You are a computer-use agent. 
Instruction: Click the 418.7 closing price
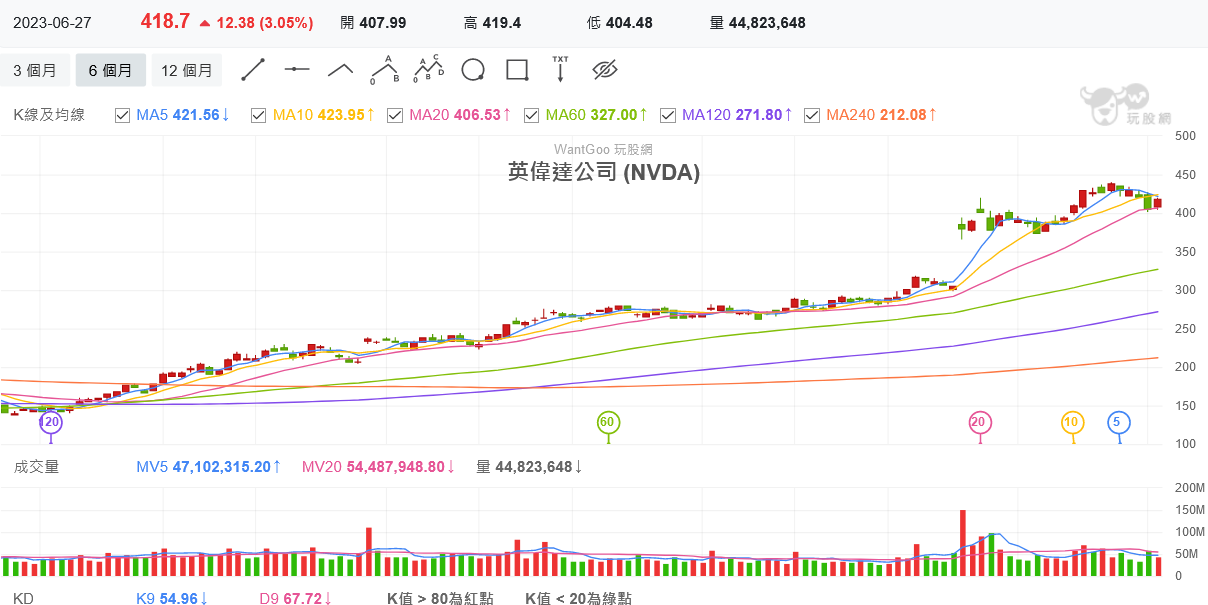[x=166, y=22]
